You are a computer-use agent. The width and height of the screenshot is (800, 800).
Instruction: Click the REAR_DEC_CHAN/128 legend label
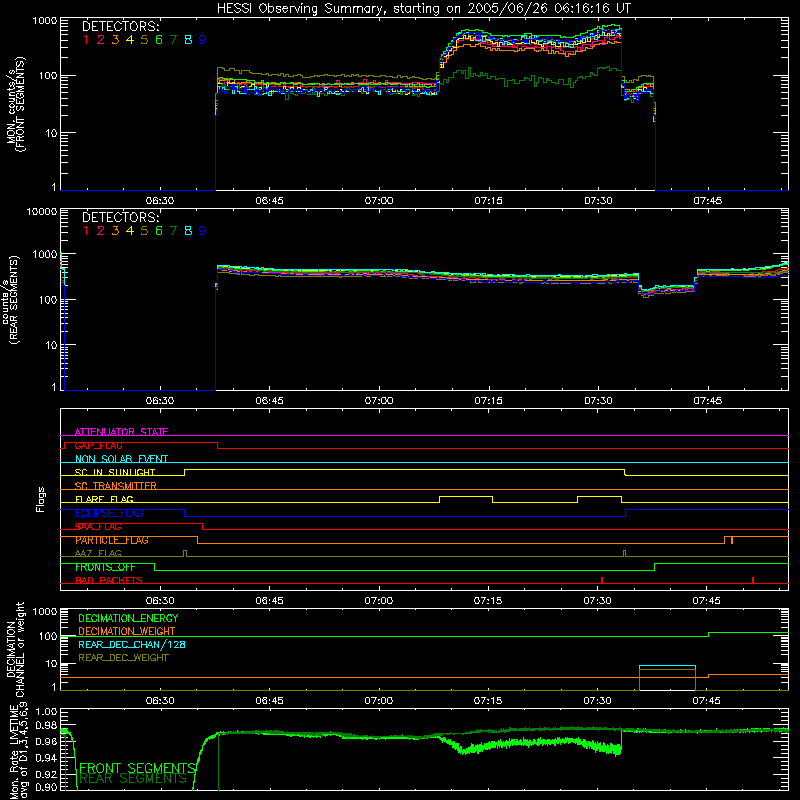[132, 644]
